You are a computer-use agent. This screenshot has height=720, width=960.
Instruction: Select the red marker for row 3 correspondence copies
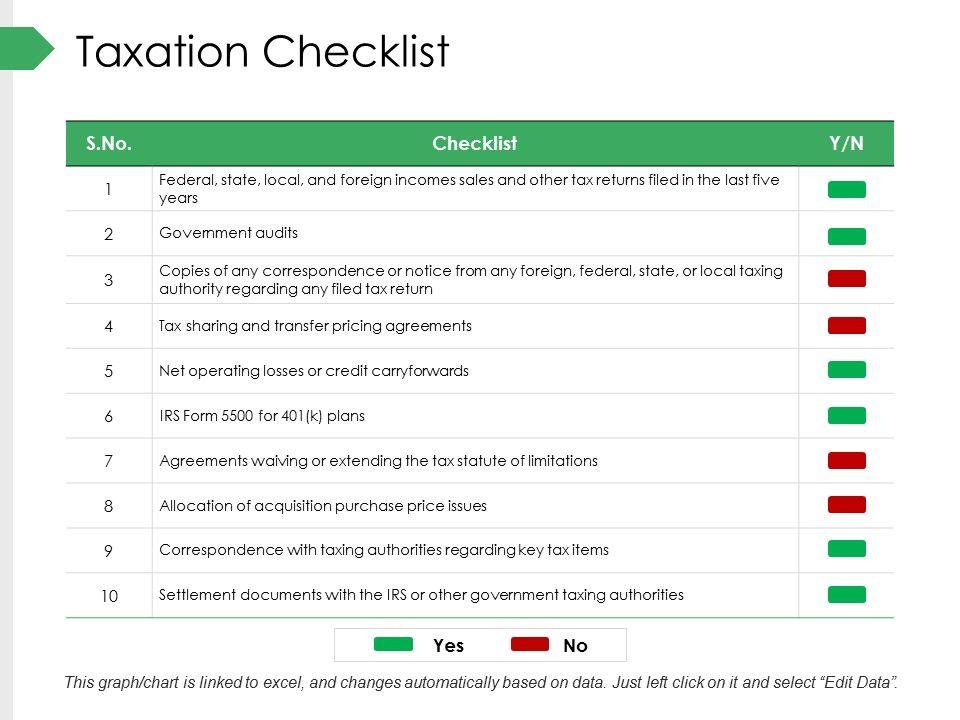(x=846, y=279)
